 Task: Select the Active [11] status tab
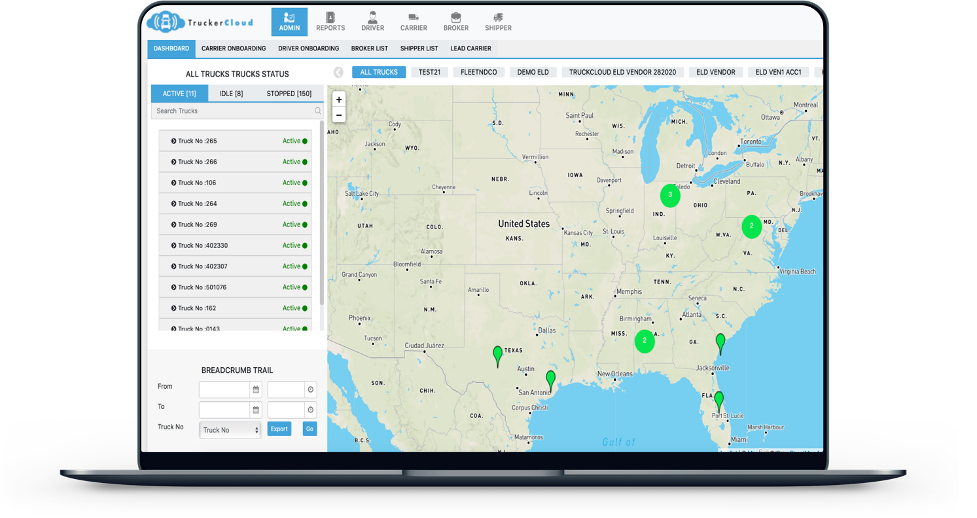click(x=179, y=94)
